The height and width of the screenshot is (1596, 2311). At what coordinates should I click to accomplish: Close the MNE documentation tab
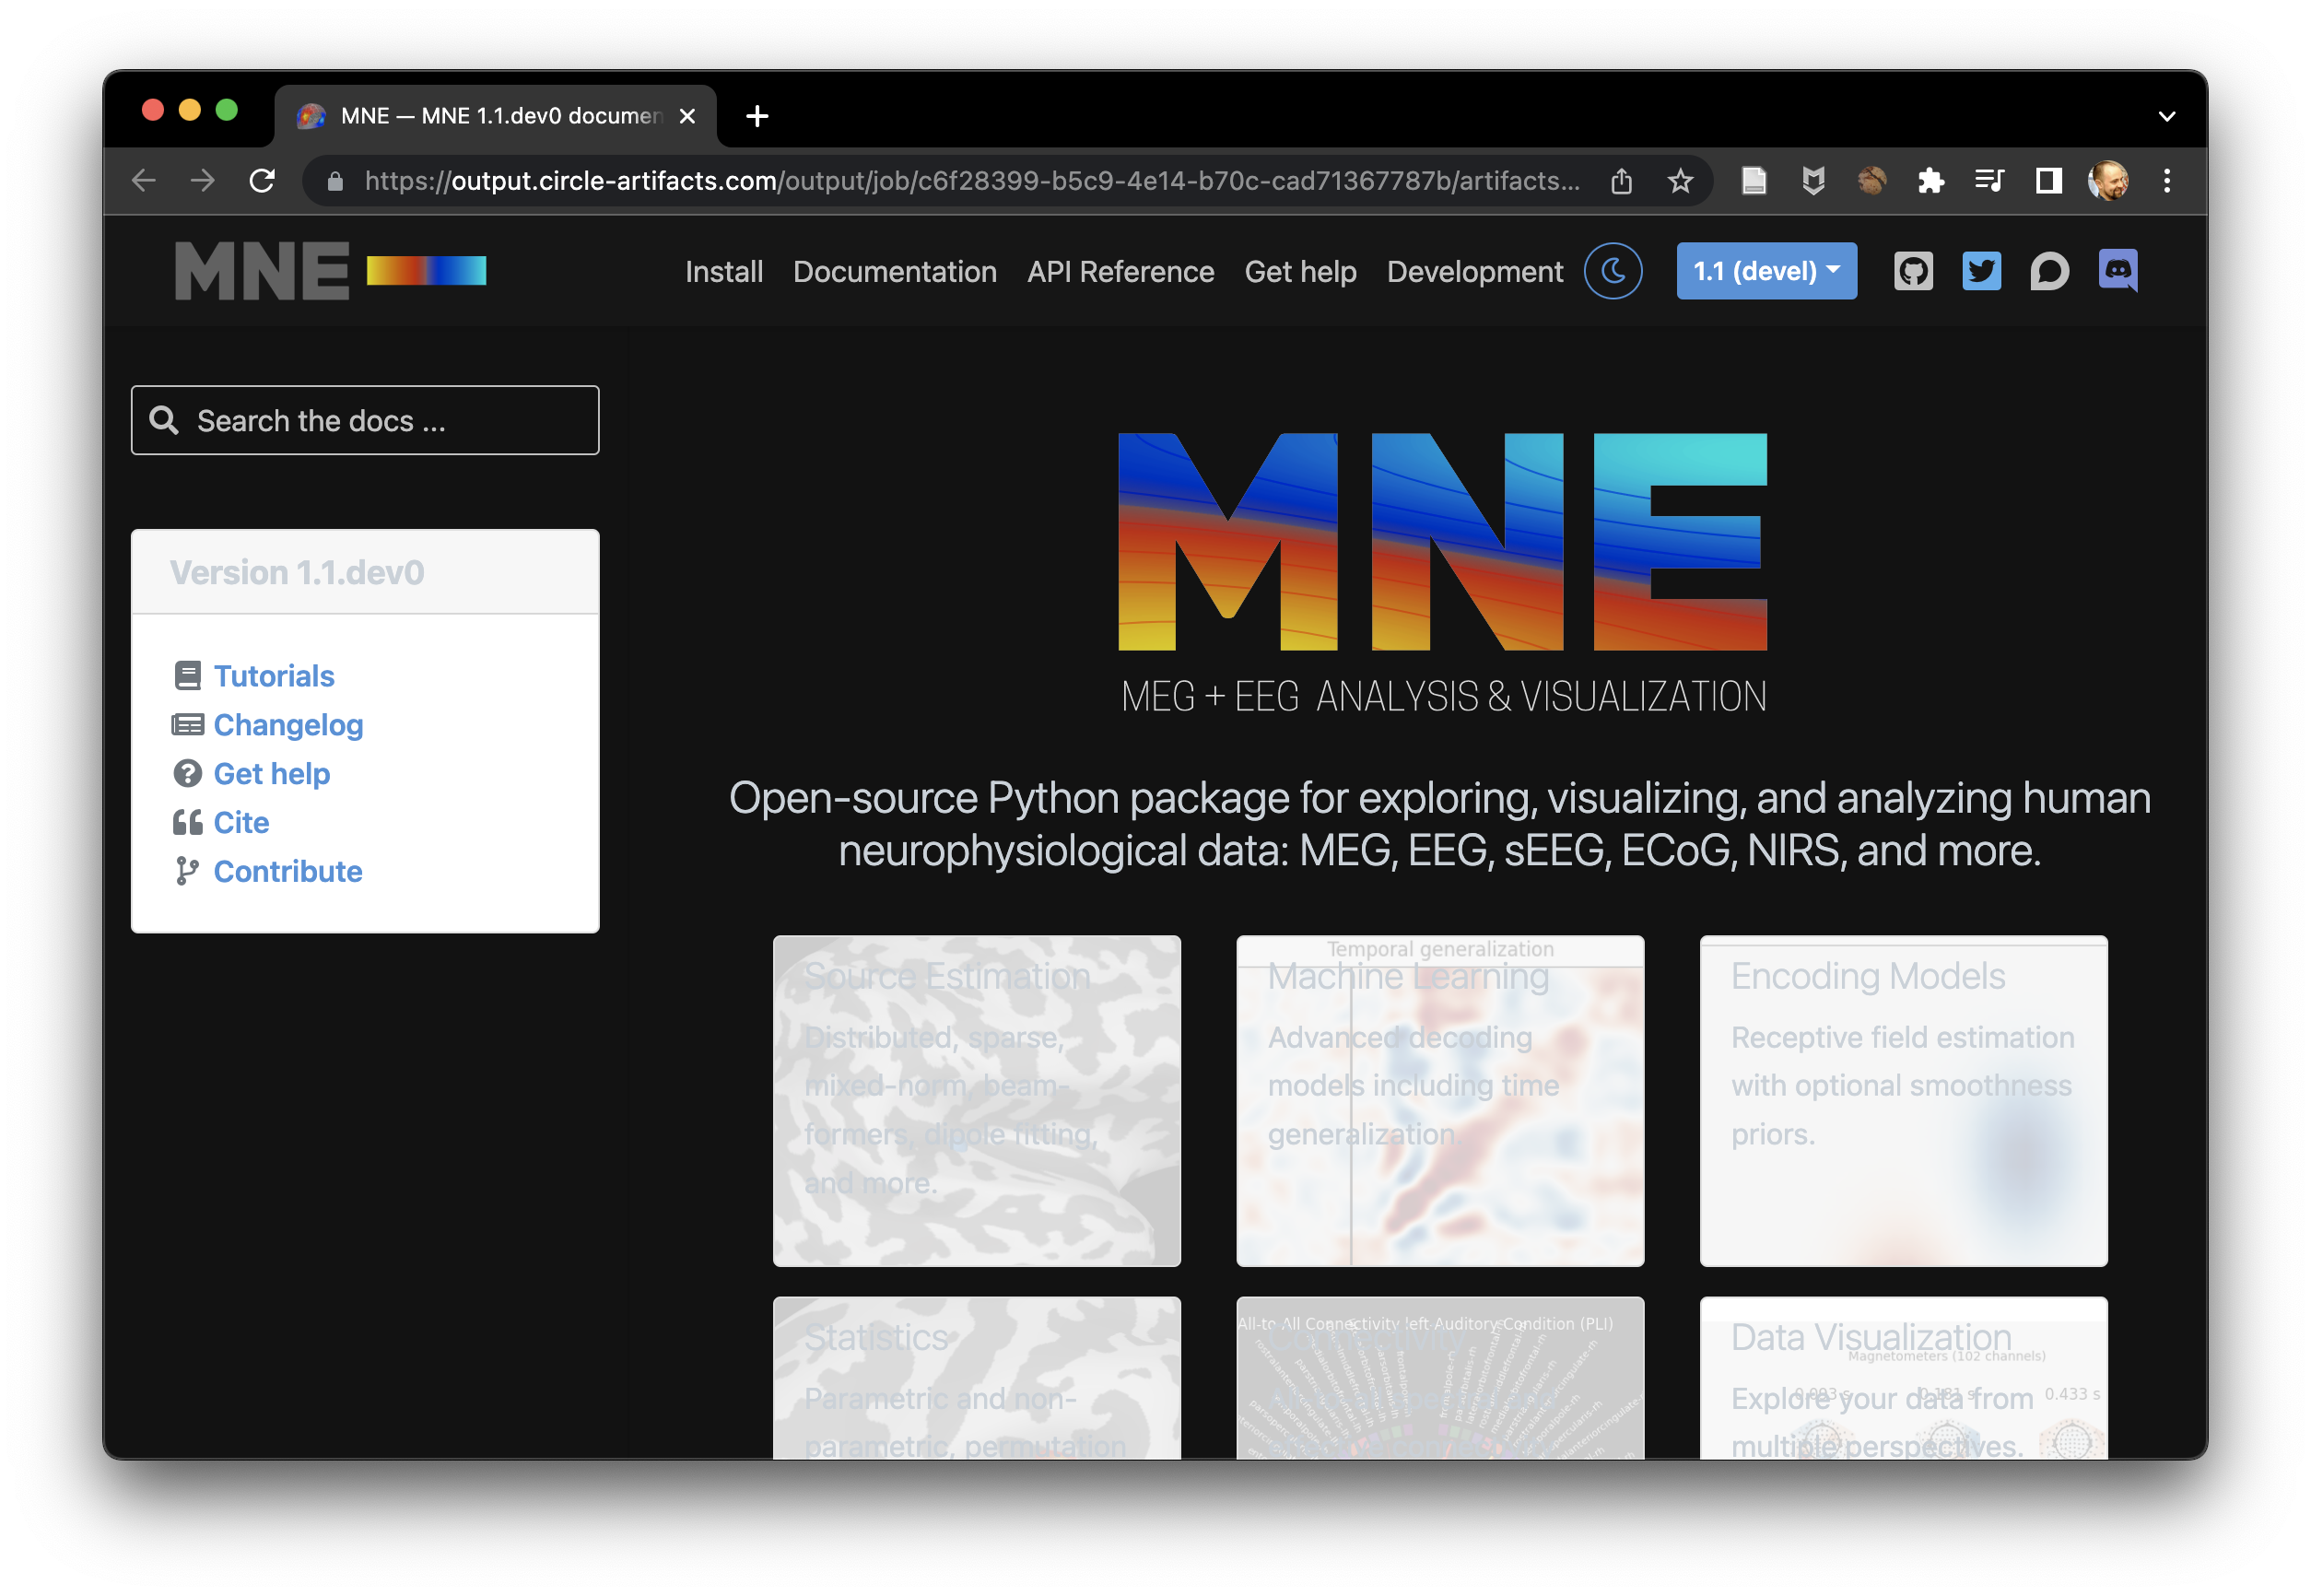pyautogui.click(x=687, y=116)
